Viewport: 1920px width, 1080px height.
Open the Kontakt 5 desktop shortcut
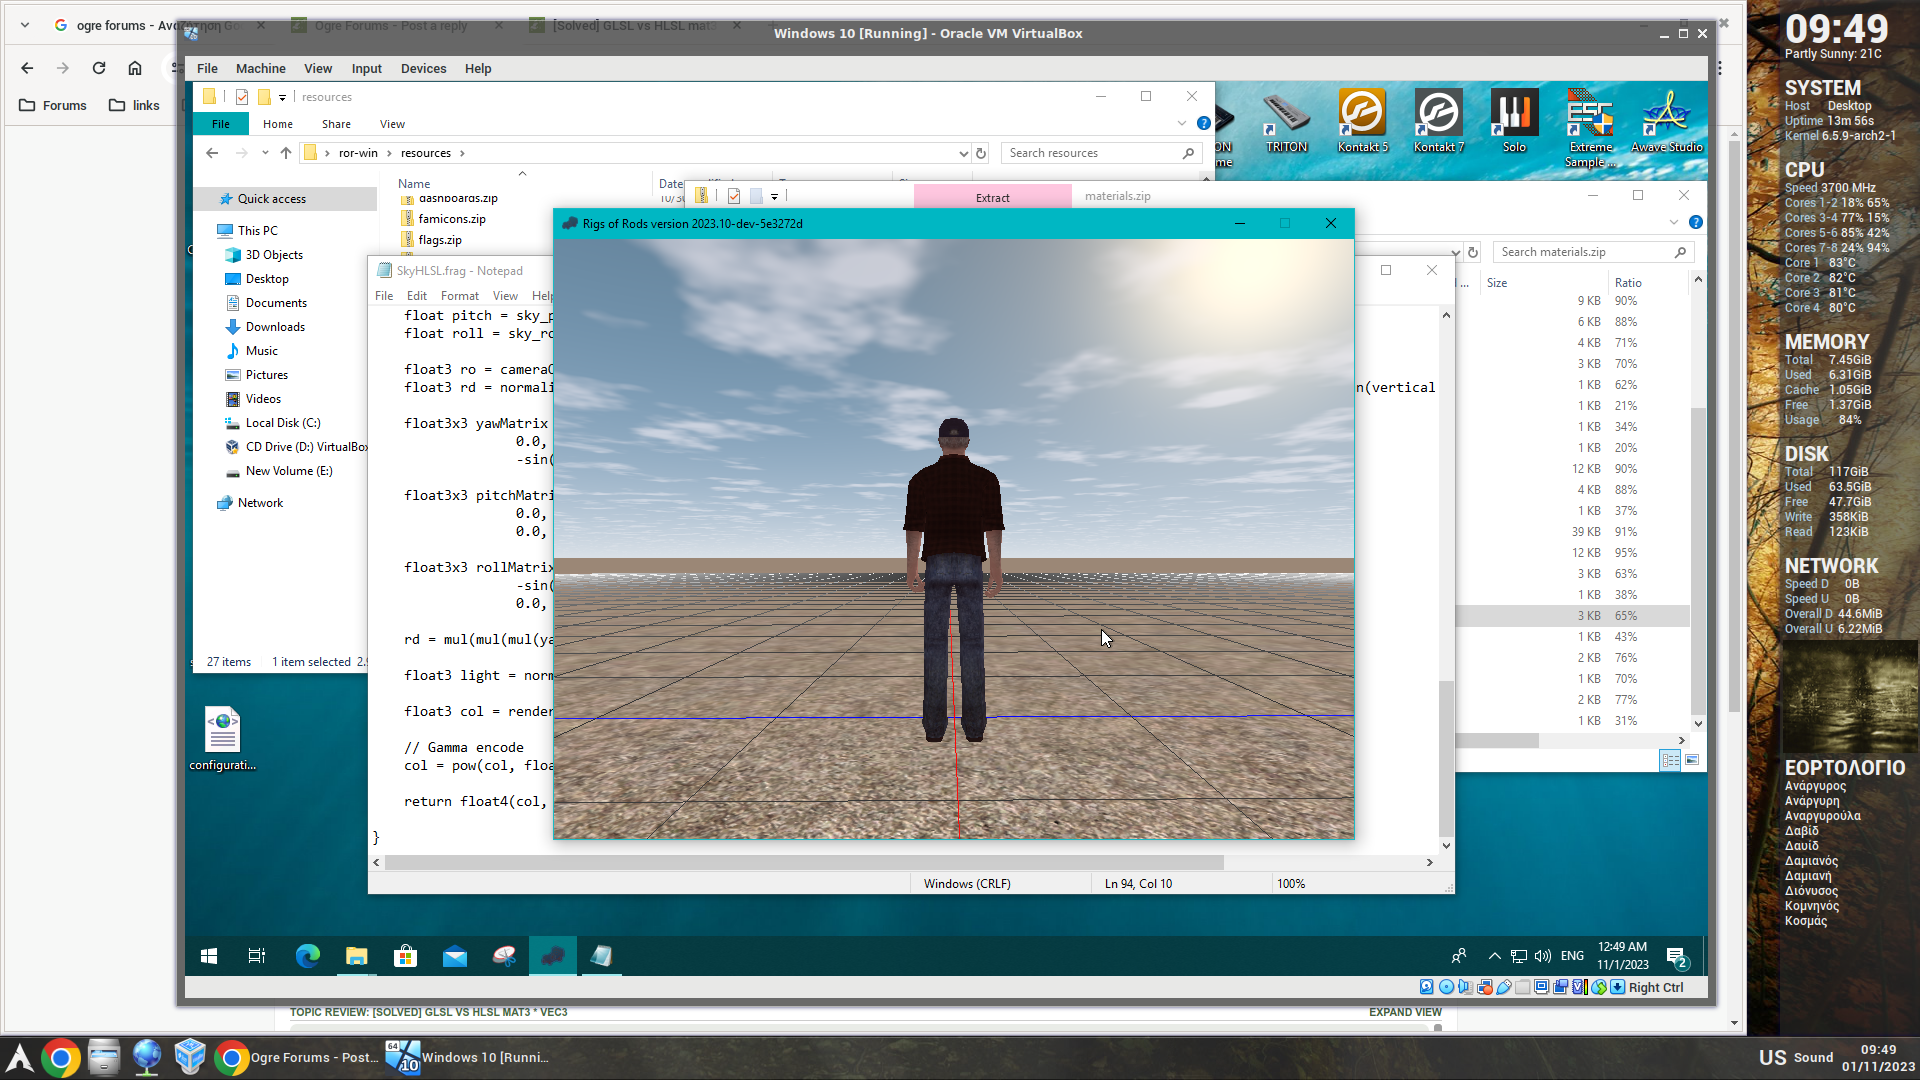[1362, 121]
